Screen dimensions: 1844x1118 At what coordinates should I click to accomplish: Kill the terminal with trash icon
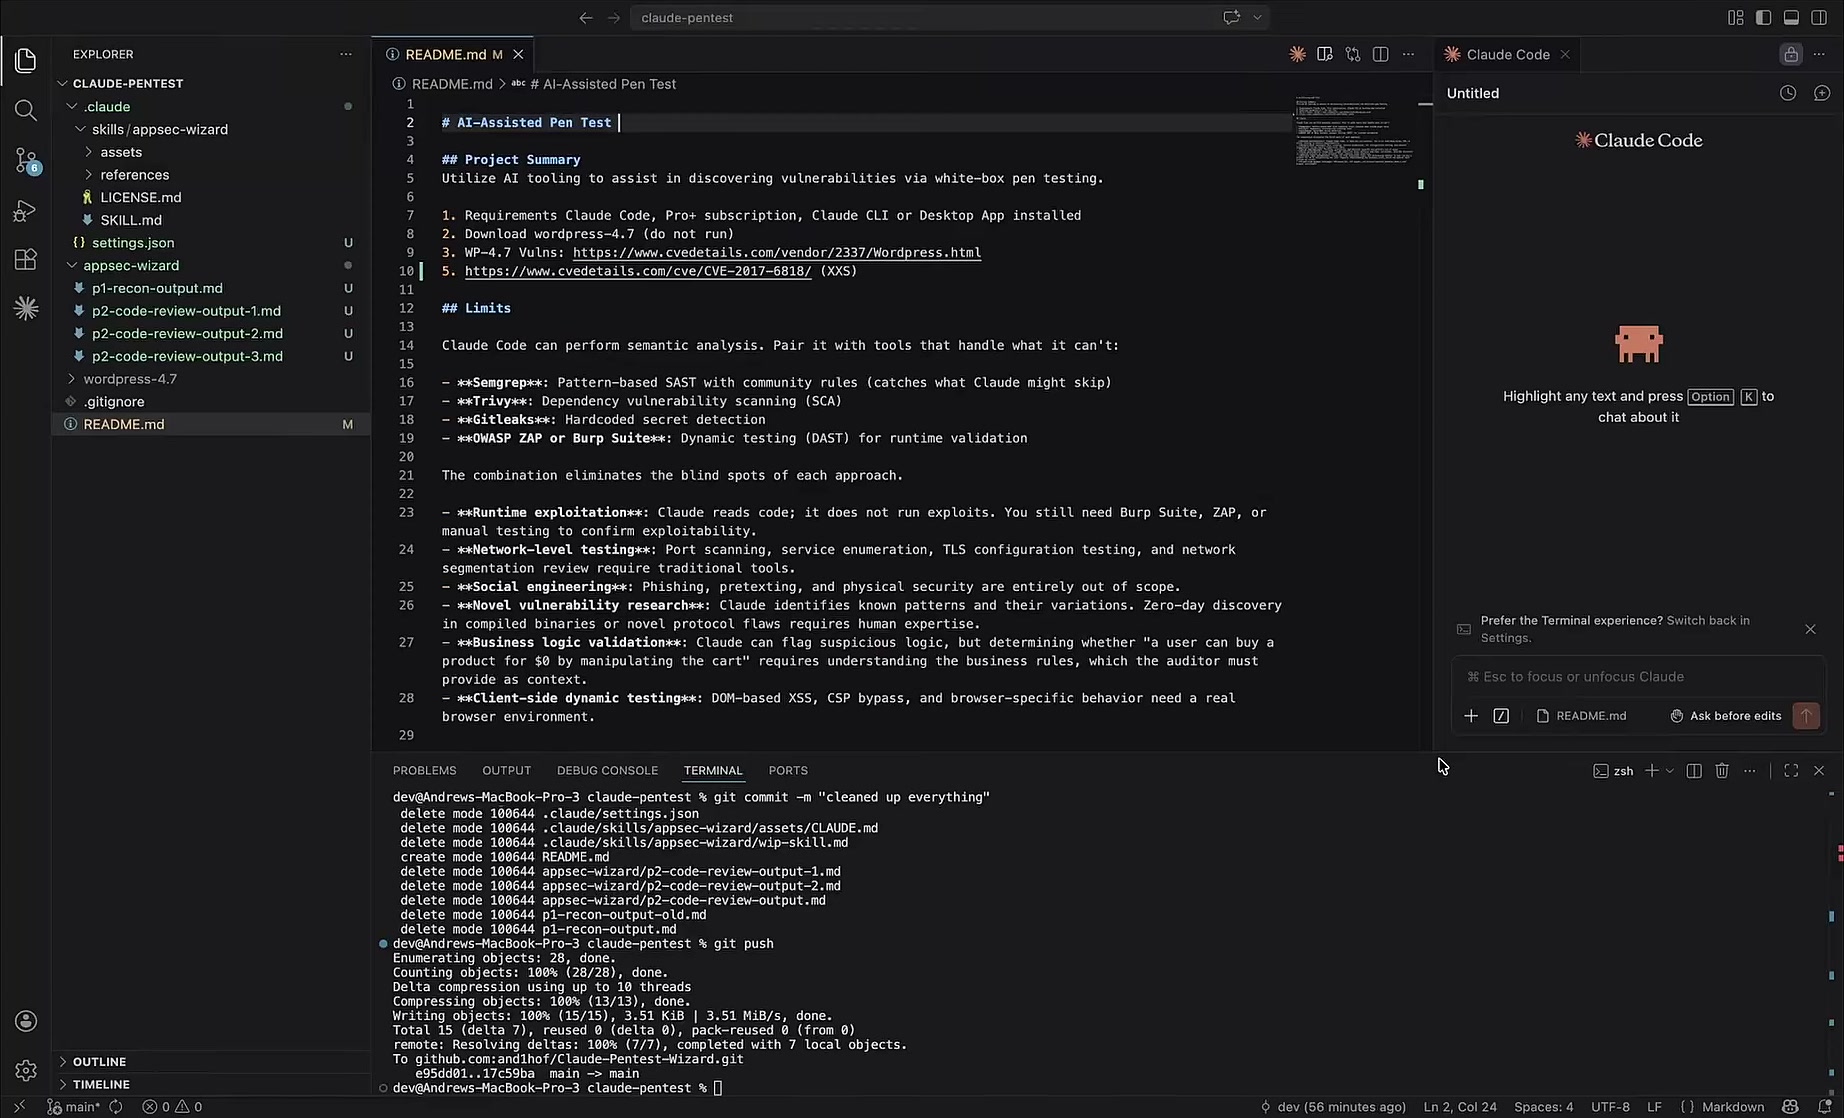[1722, 771]
